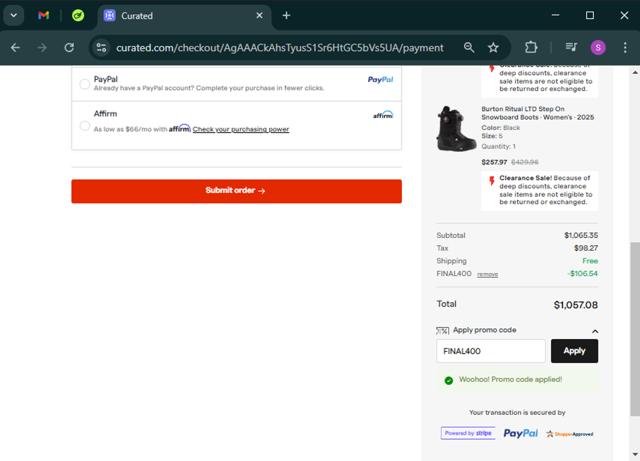Click the boots price $257.97
640x461 pixels.
[494, 162]
